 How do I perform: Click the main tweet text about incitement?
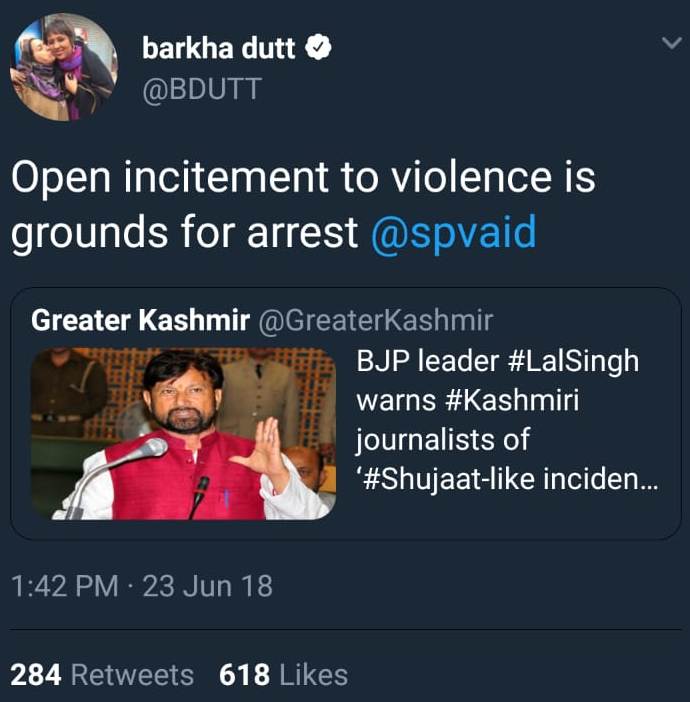click(x=303, y=205)
